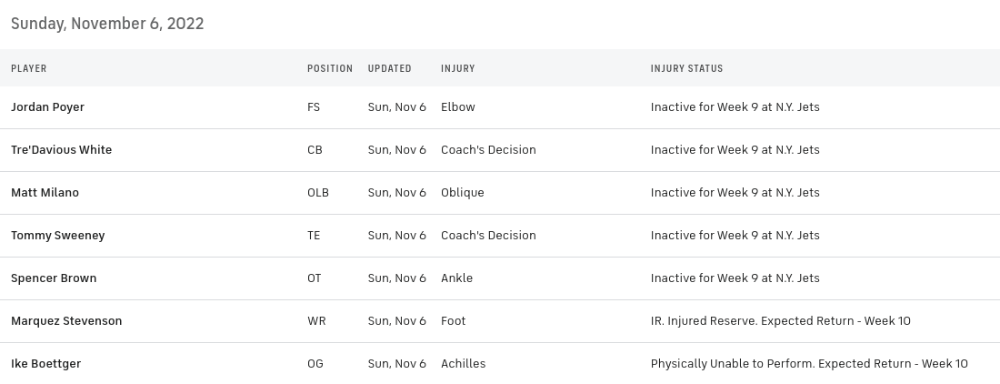Click Ike Boettger's Physically Unable to Perform status
This screenshot has height=384, width=1000.
(809, 364)
